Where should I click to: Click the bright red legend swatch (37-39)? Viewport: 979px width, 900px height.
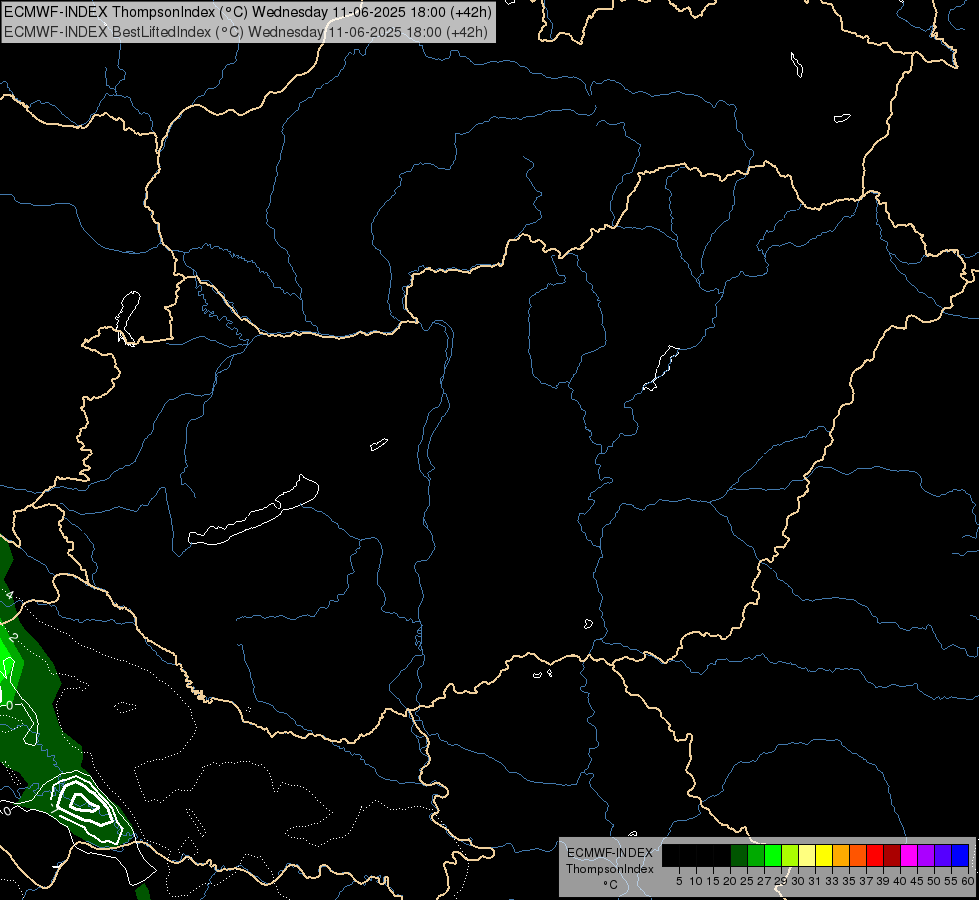pyautogui.click(x=875, y=855)
